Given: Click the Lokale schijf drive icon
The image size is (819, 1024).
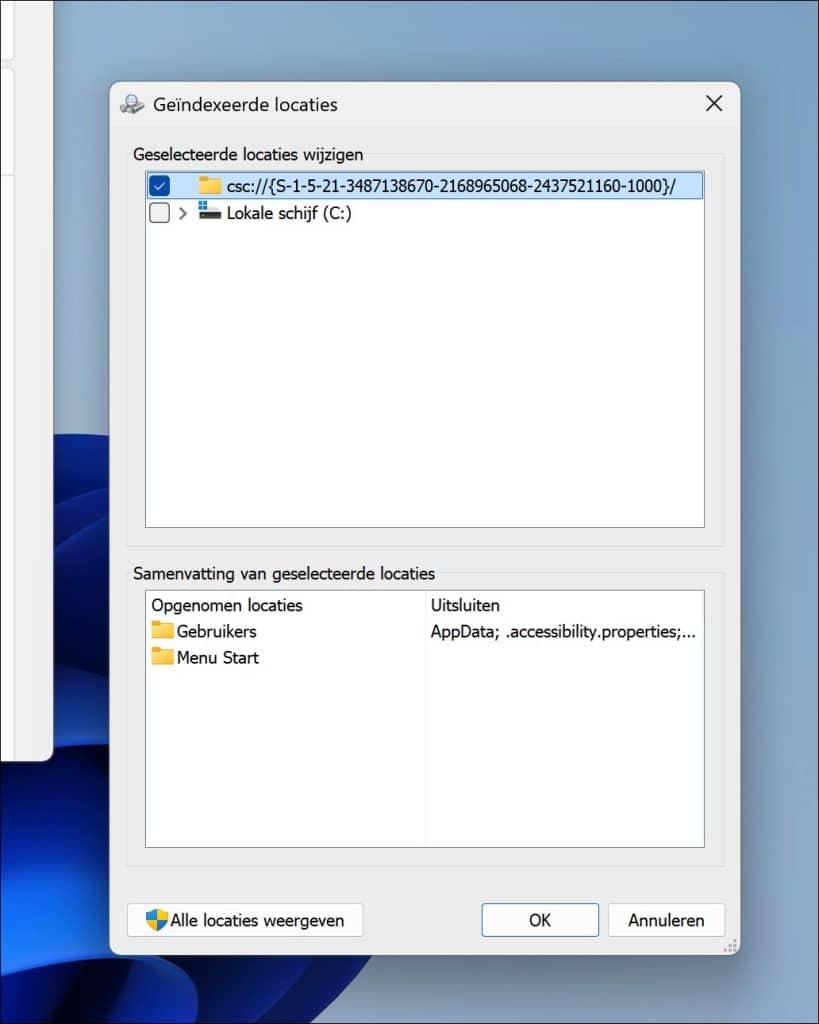Looking at the screenshot, I should click(x=210, y=211).
